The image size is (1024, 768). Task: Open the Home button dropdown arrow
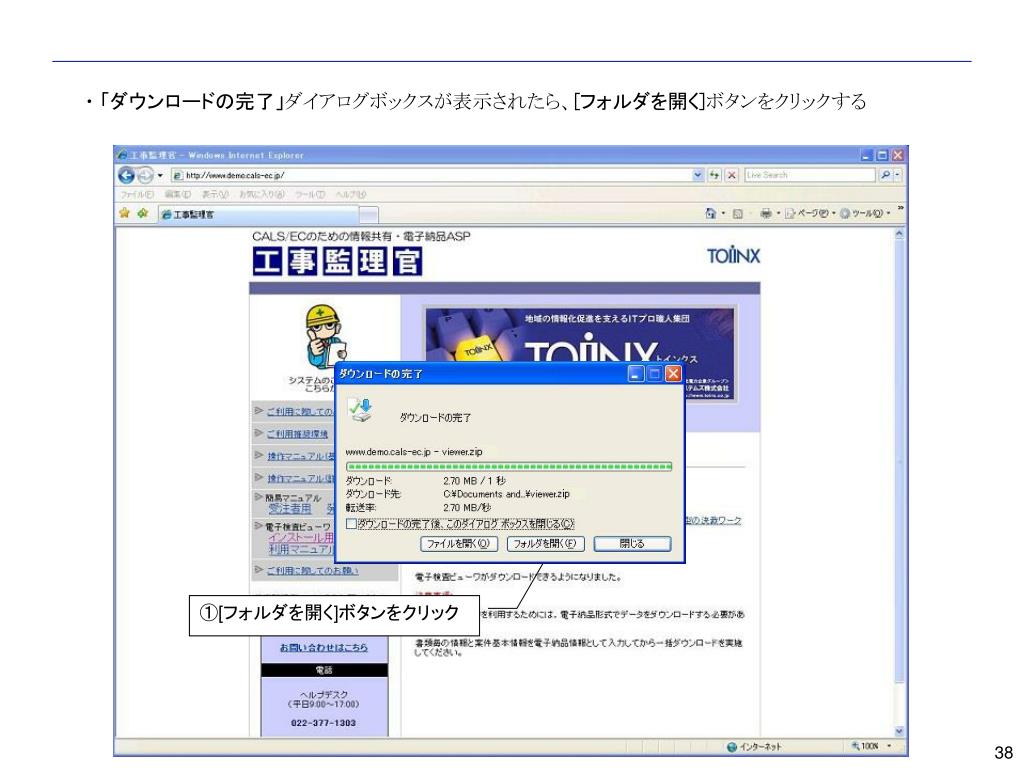coord(723,213)
